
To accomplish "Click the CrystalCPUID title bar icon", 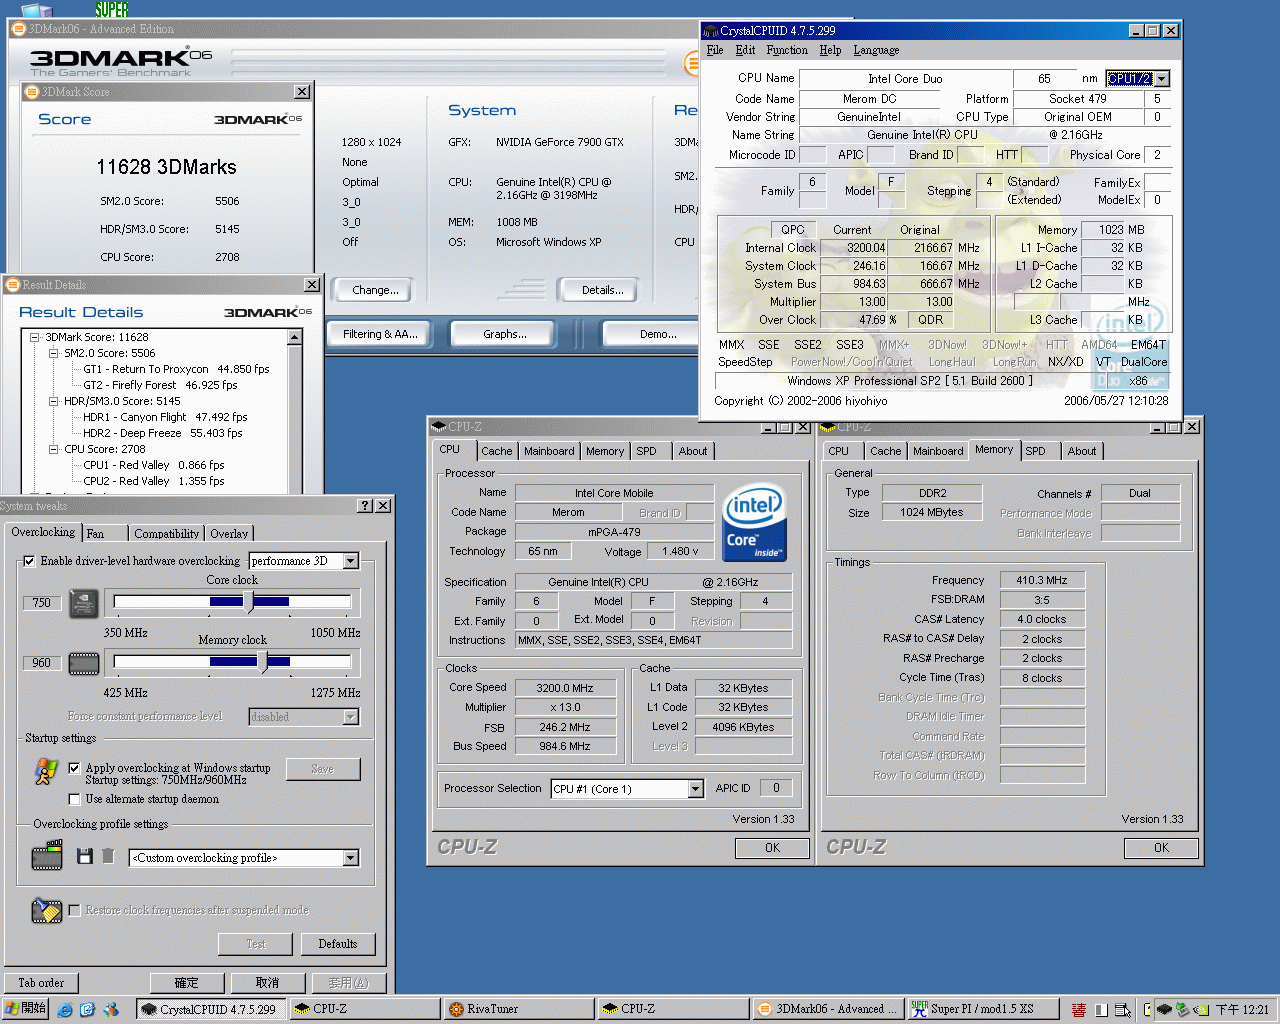I will coord(711,31).
